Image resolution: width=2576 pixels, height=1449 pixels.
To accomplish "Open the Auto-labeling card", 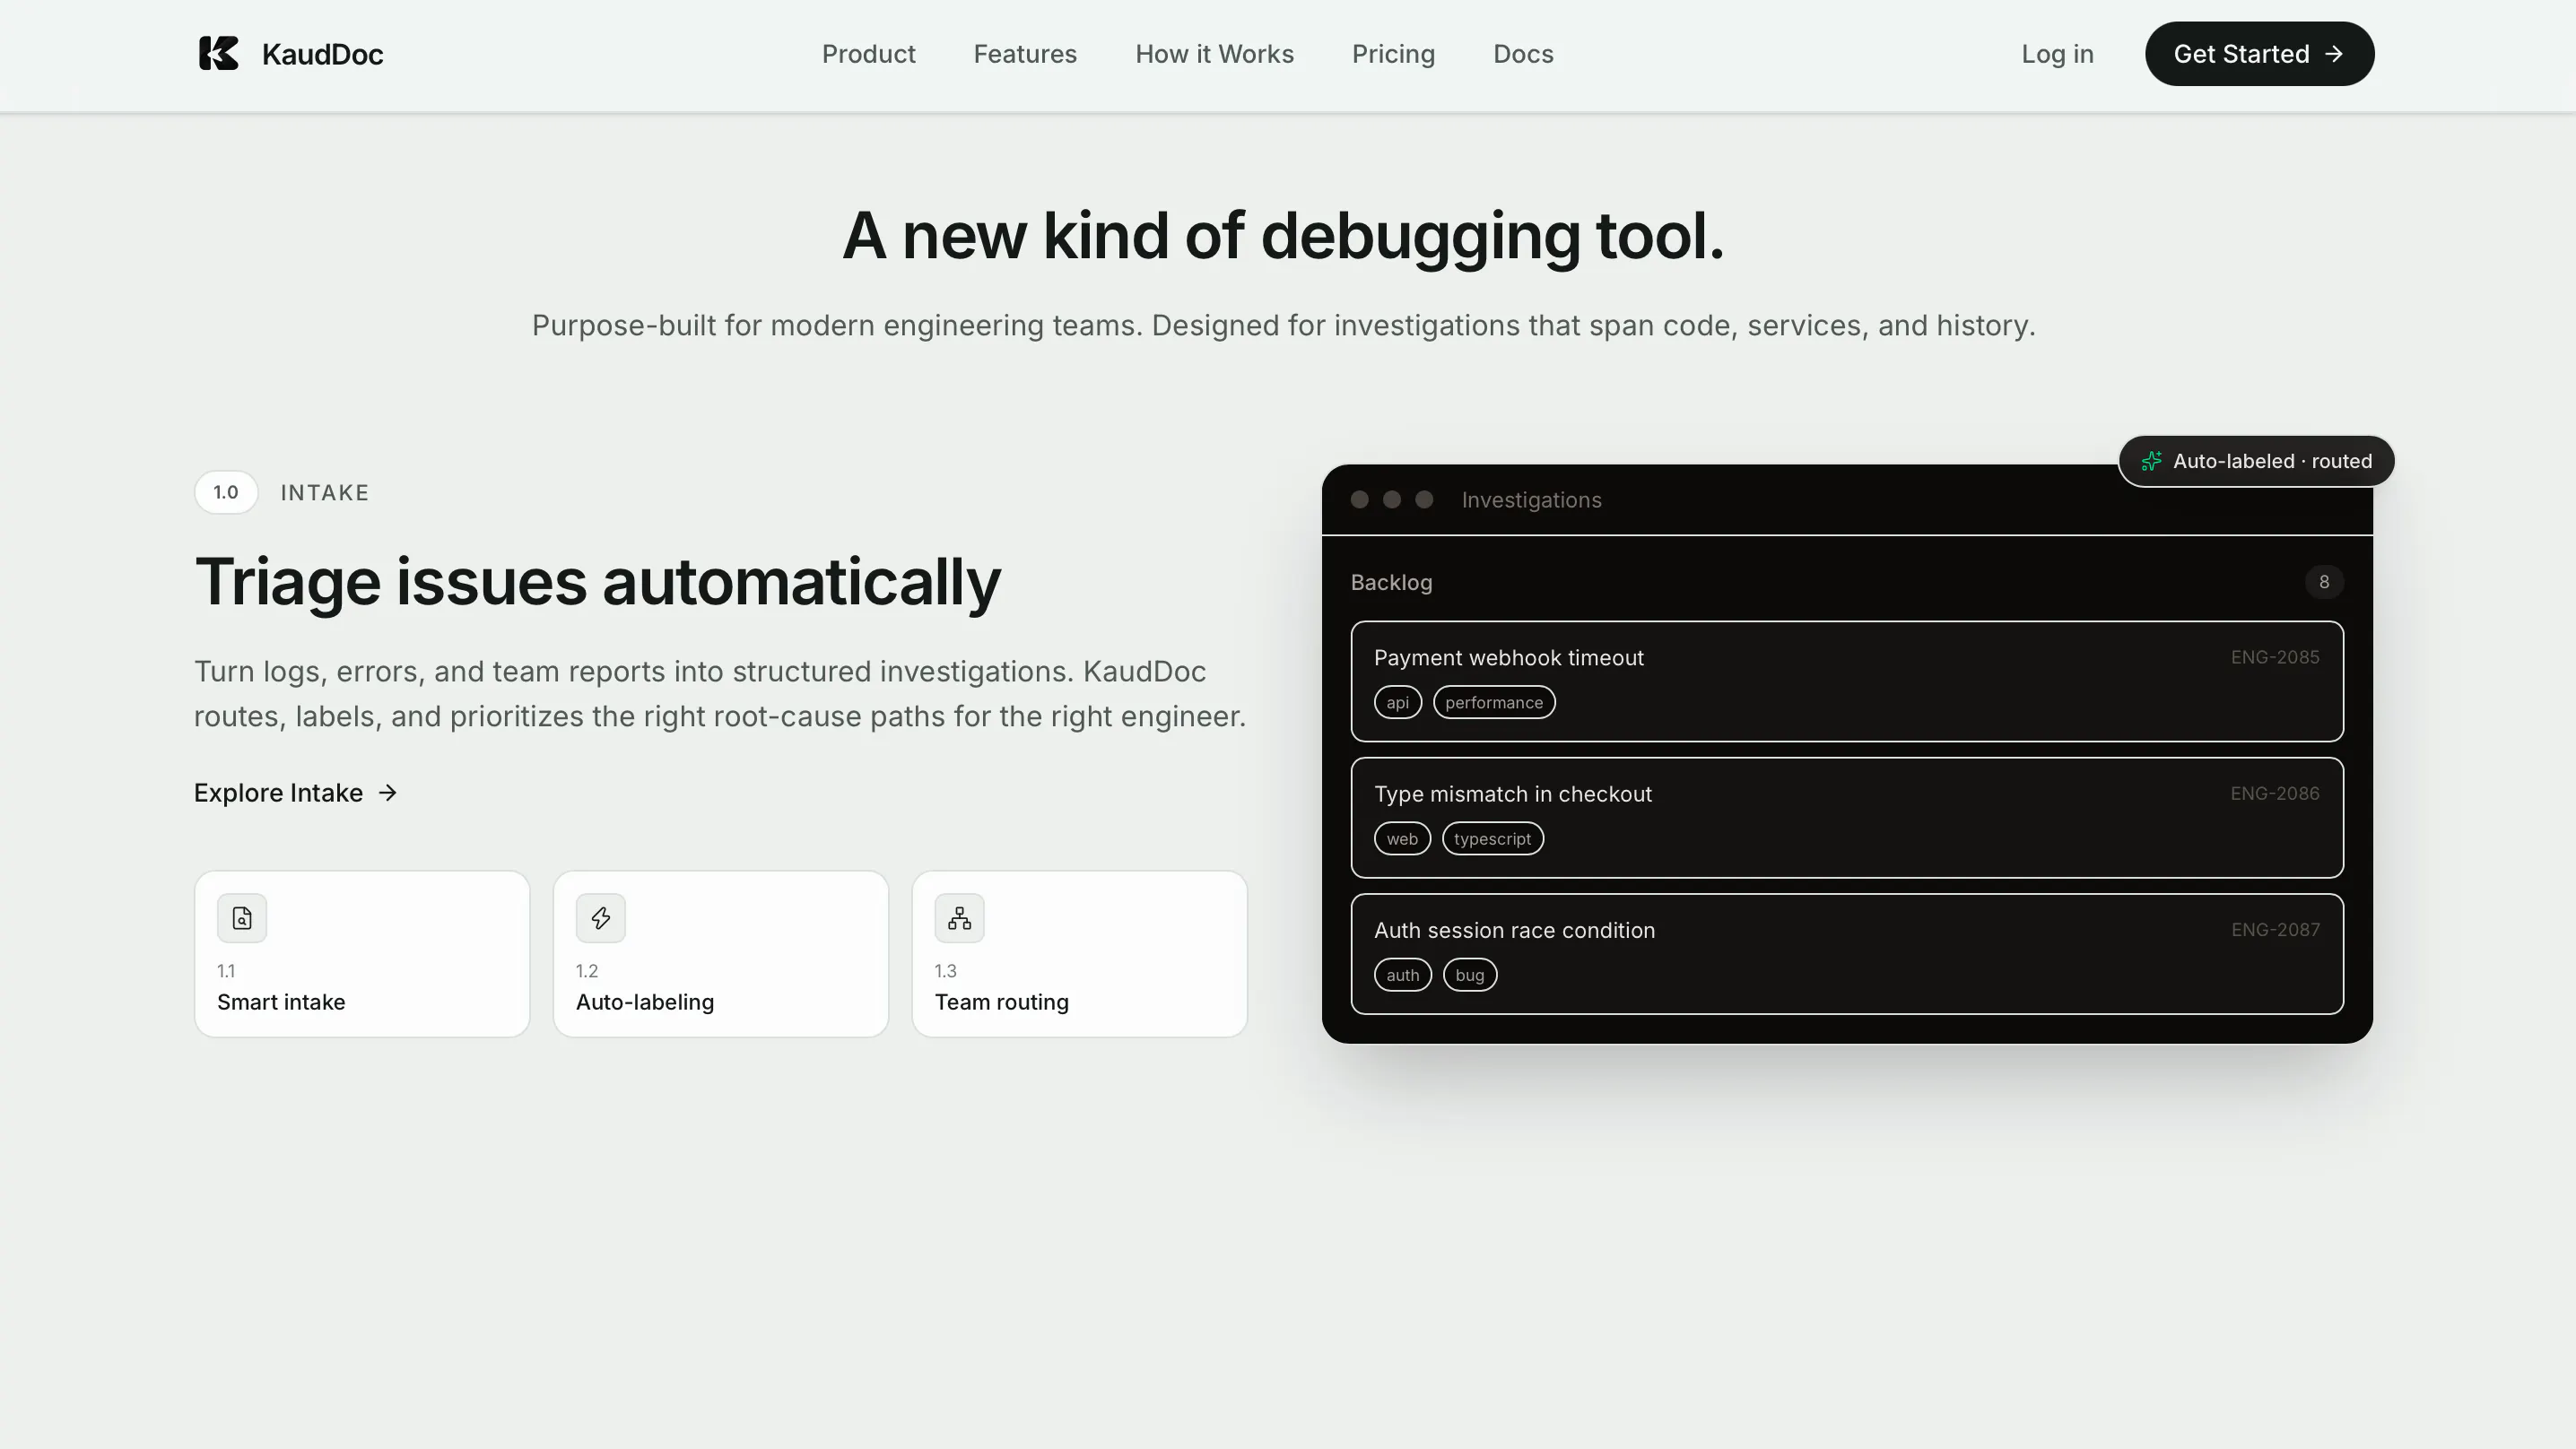I will pyautogui.click(x=721, y=954).
